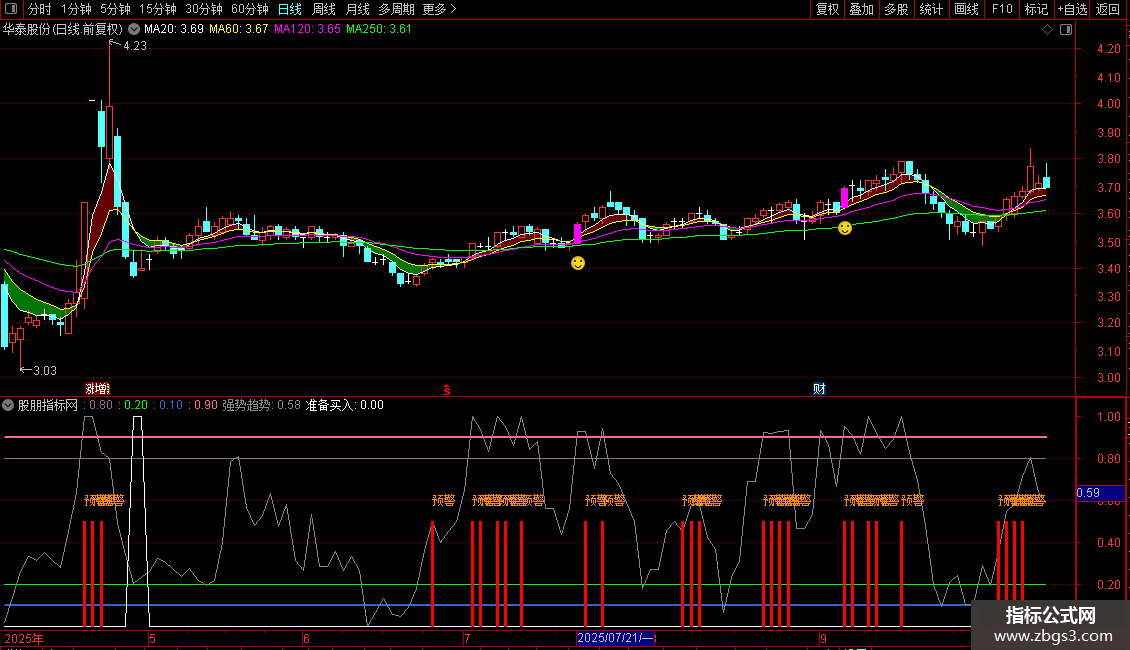Viewport: 1130px width, 650px height.
Task: Switch to 周线 weekly chart period
Action: (x=324, y=10)
